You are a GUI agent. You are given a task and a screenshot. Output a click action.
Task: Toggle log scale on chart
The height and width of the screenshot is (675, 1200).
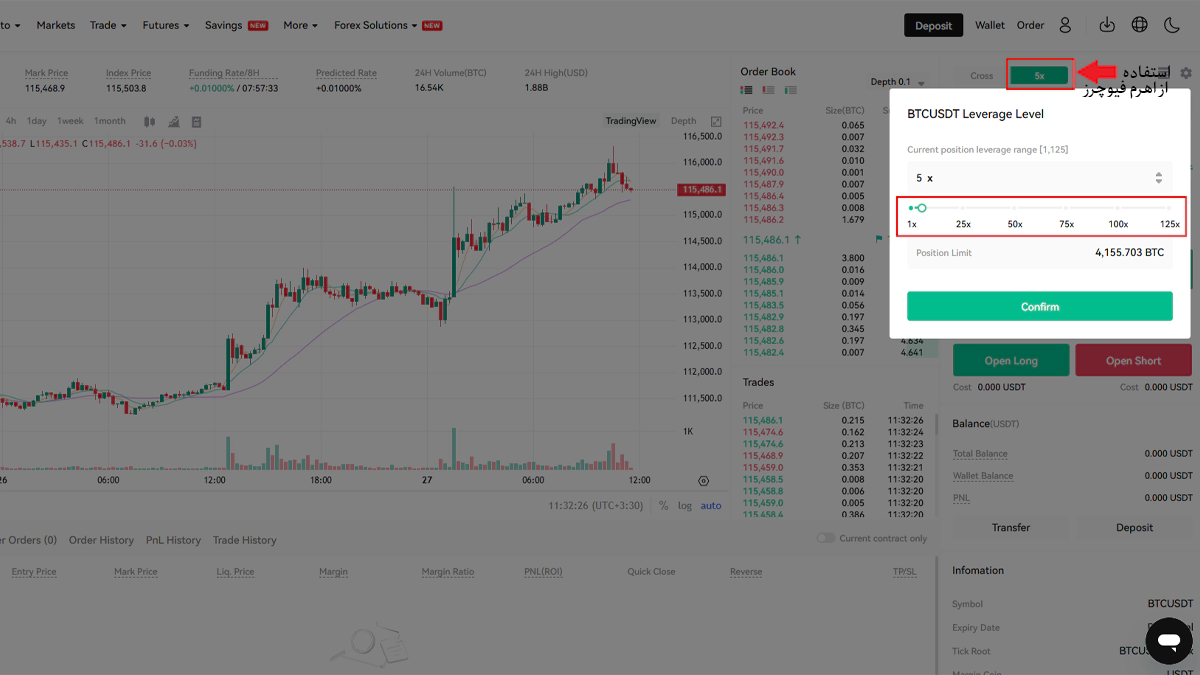click(685, 506)
